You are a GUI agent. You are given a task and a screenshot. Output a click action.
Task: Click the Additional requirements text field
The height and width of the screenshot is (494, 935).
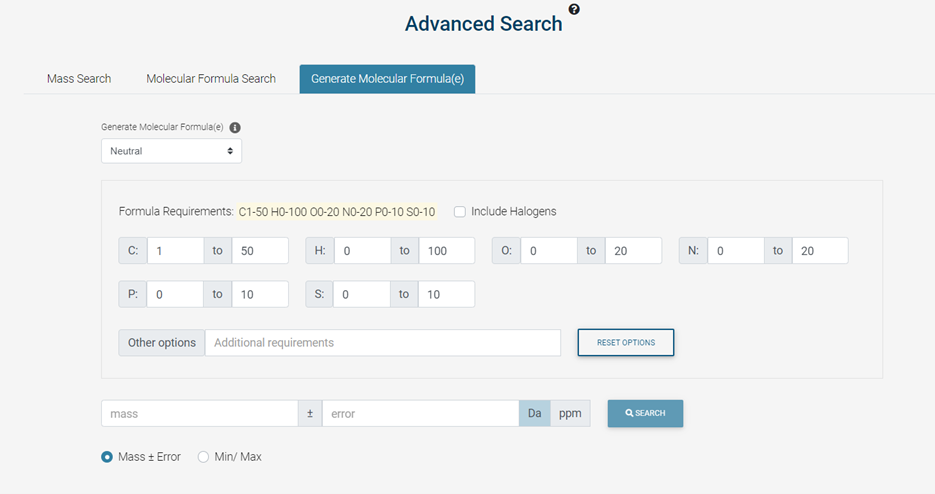pyautogui.click(x=383, y=343)
